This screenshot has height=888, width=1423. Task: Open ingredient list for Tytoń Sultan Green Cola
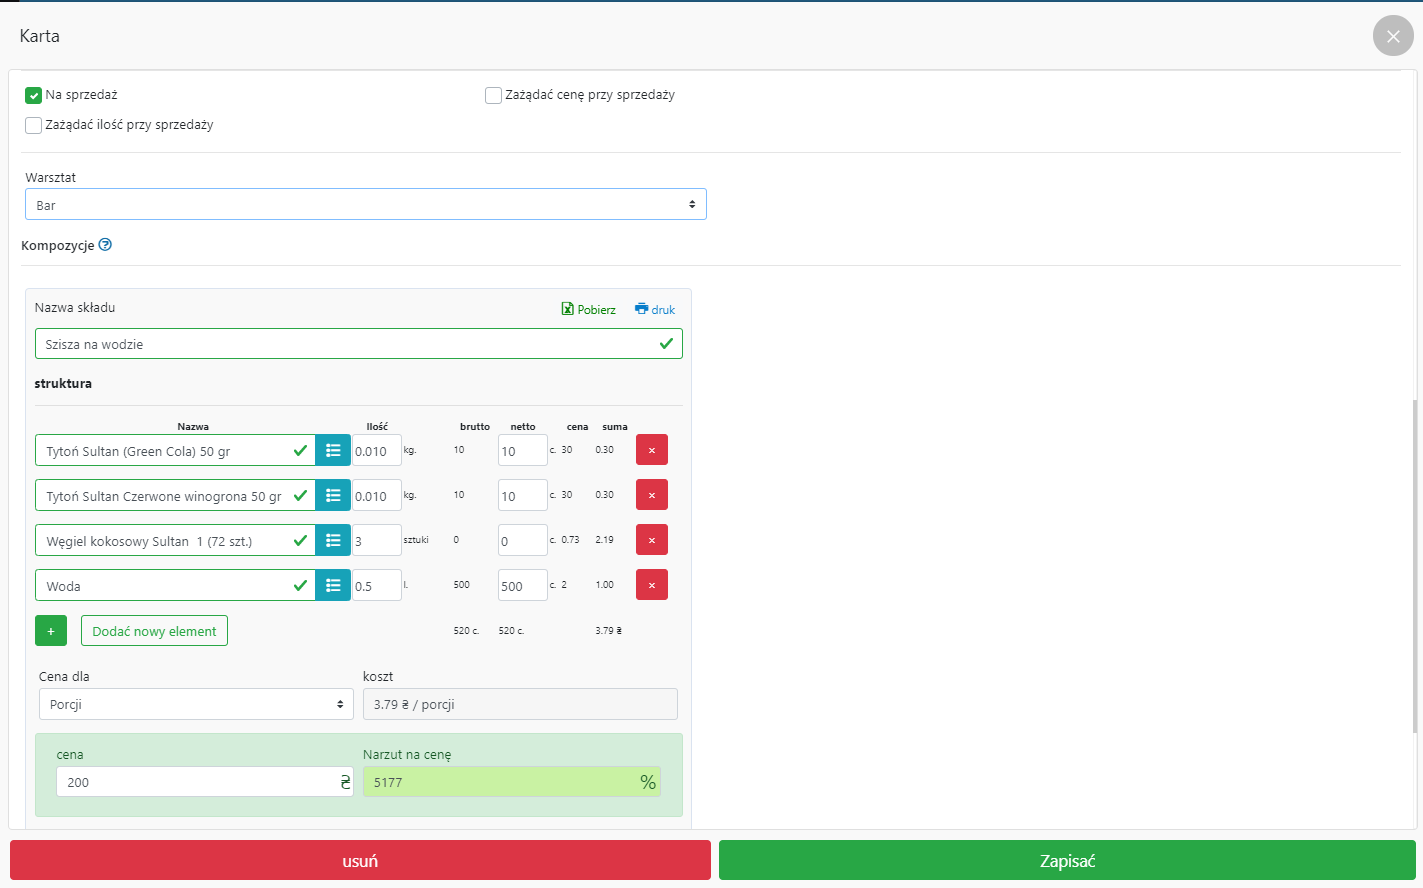333,450
